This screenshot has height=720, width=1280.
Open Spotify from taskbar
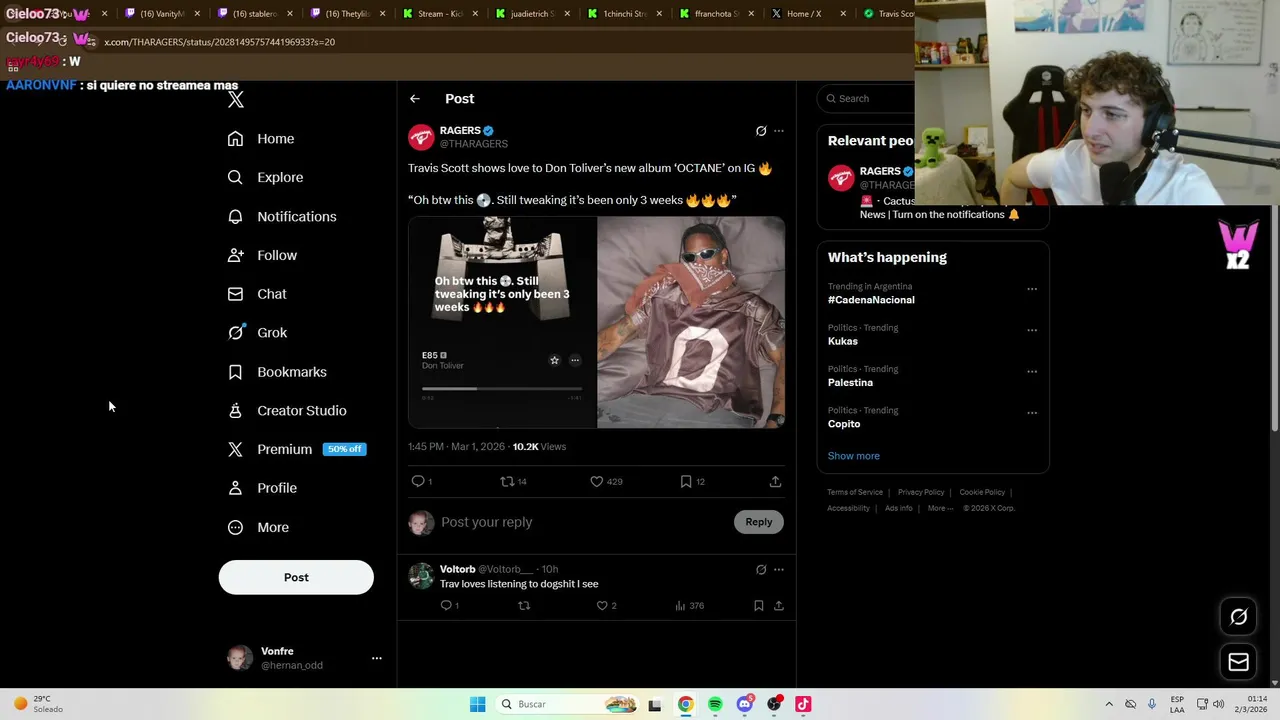715,704
